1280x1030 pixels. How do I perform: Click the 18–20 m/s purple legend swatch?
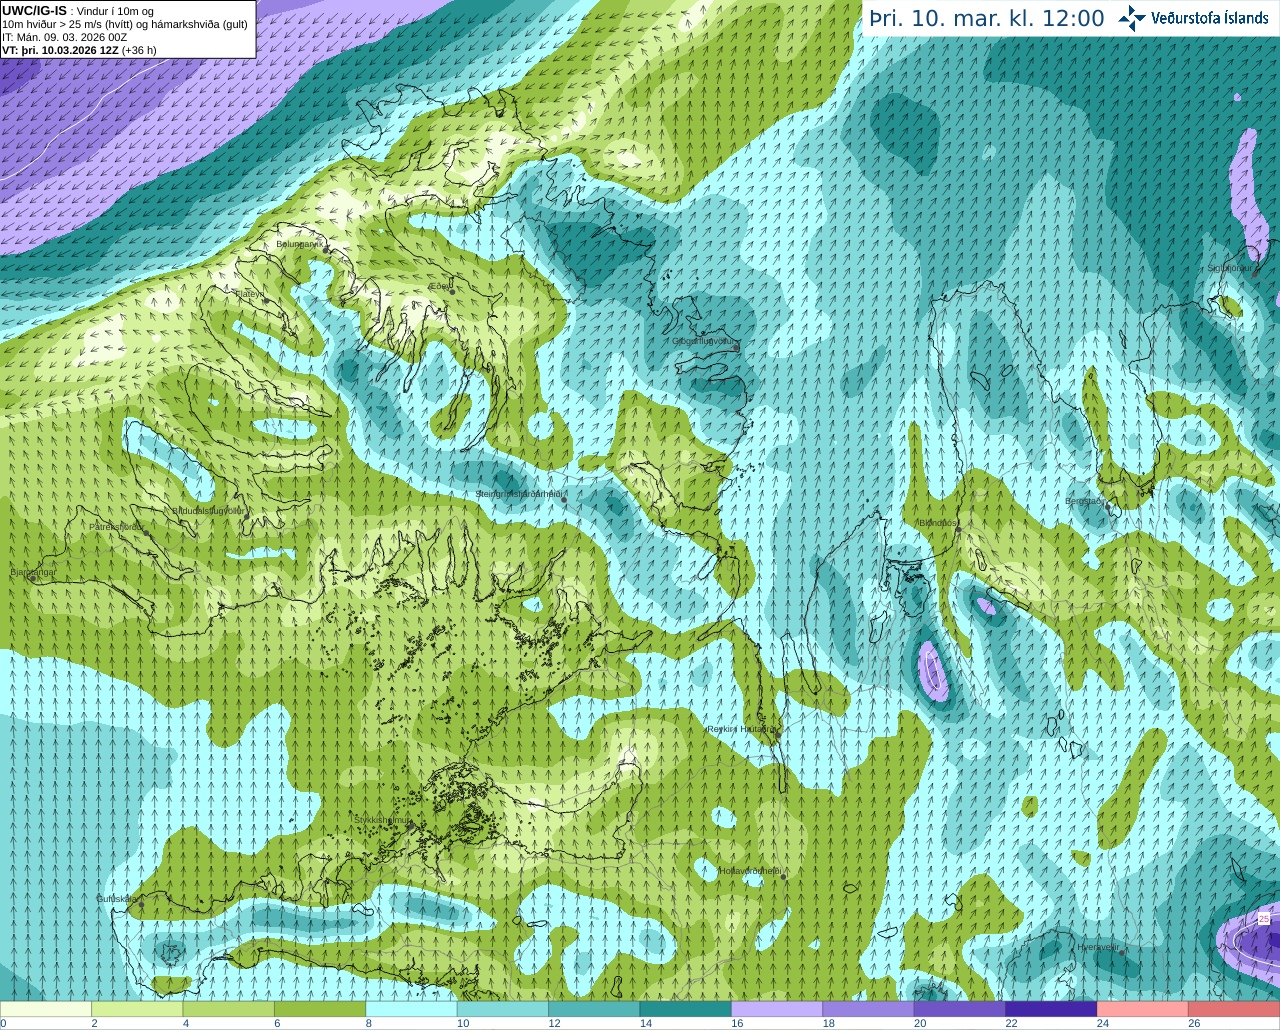(868, 1009)
